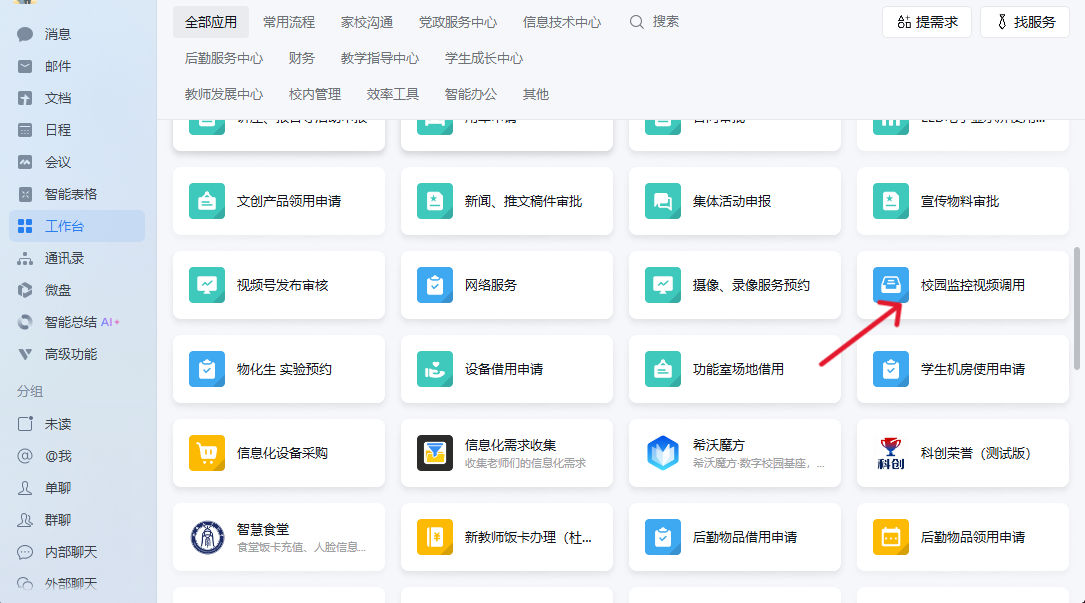Click the 提需求 button
The height and width of the screenshot is (603, 1085).
927,22
